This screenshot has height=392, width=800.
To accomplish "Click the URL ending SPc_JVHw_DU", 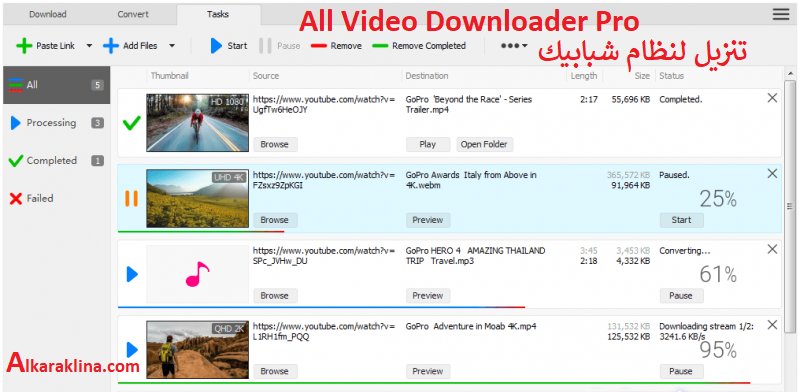I will [324, 256].
